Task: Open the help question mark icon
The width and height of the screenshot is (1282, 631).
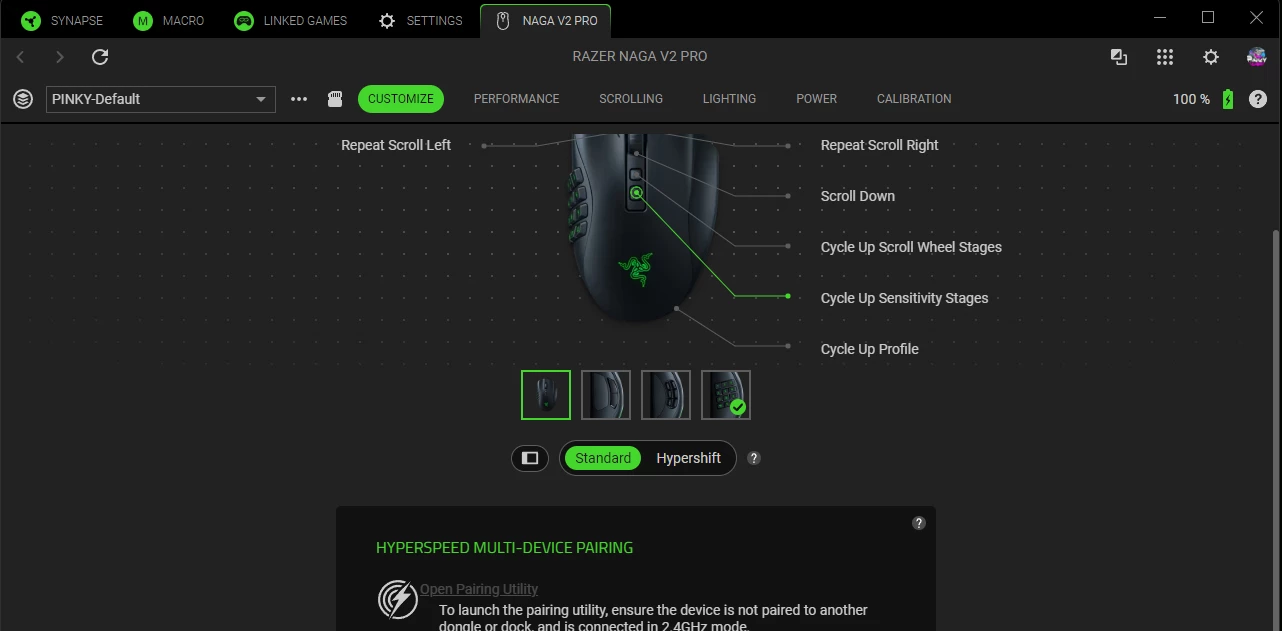Action: click(1258, 99)
